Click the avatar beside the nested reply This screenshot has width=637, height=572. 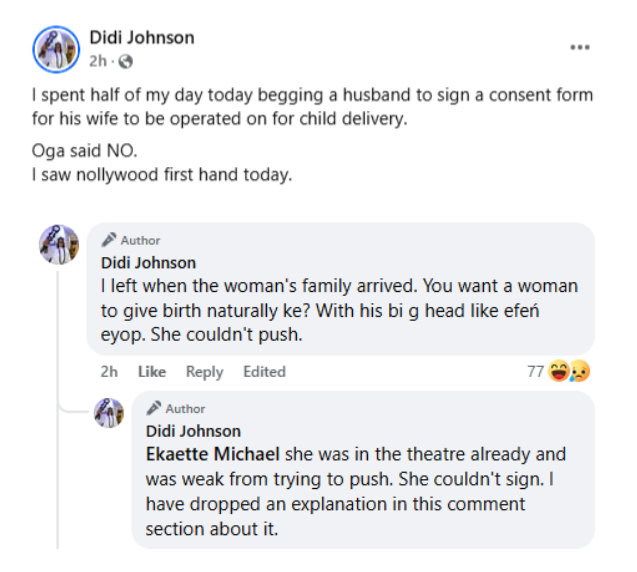pos(108,412)
